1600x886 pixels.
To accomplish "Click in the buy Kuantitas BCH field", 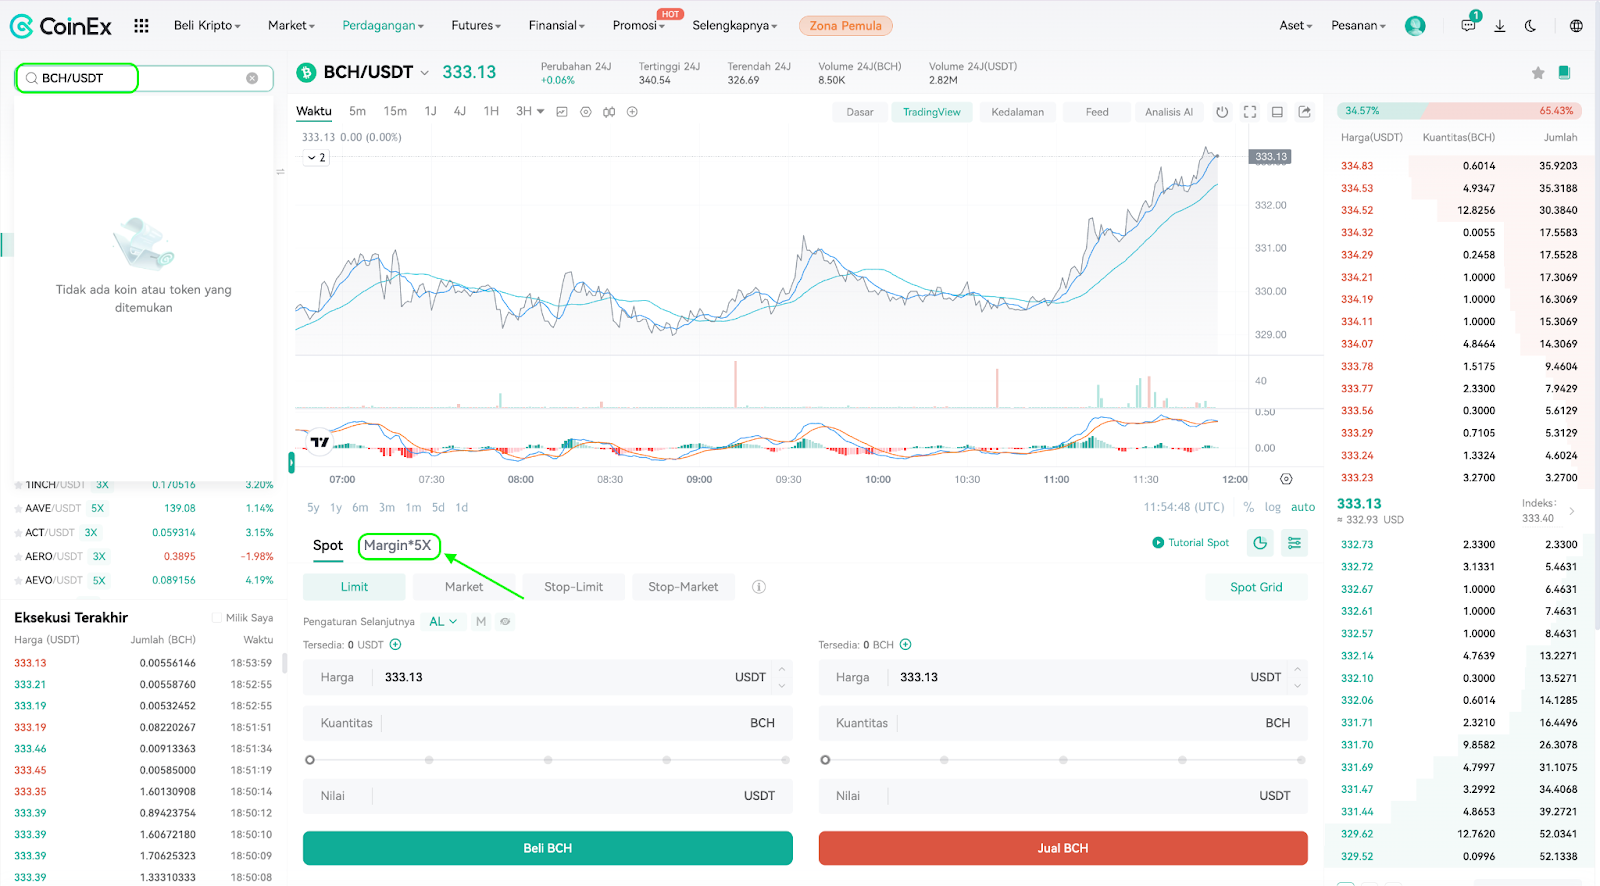I will click(548, 723).
